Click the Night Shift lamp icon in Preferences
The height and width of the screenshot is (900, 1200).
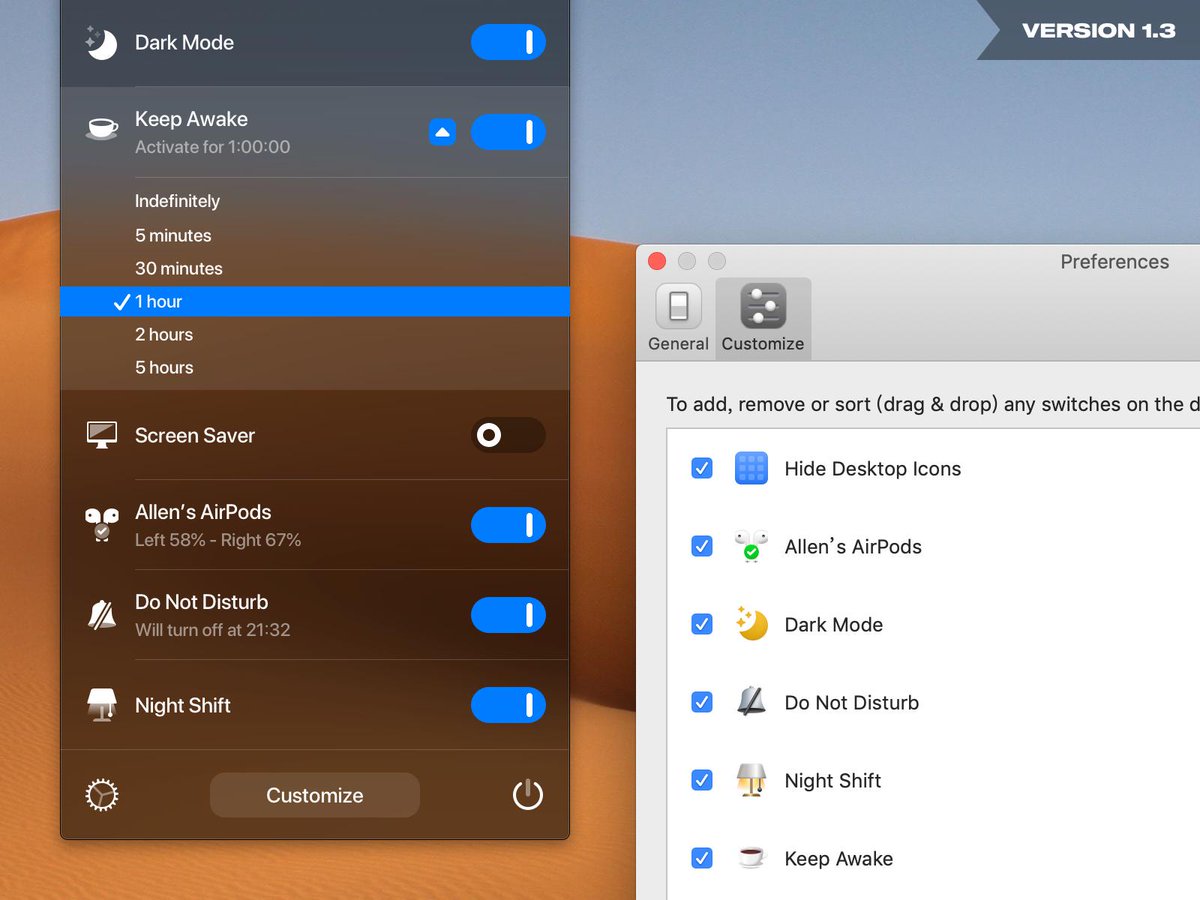tap(751, 780)
